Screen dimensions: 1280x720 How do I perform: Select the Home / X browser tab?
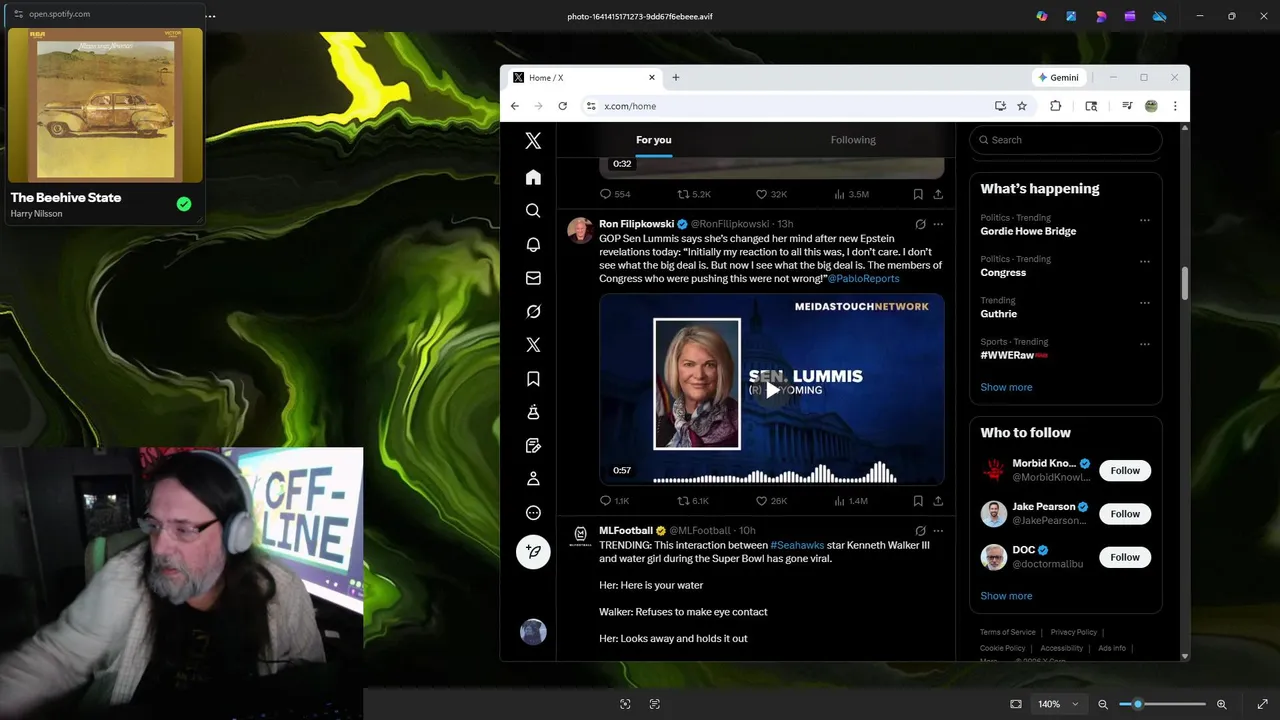[584, 78]
